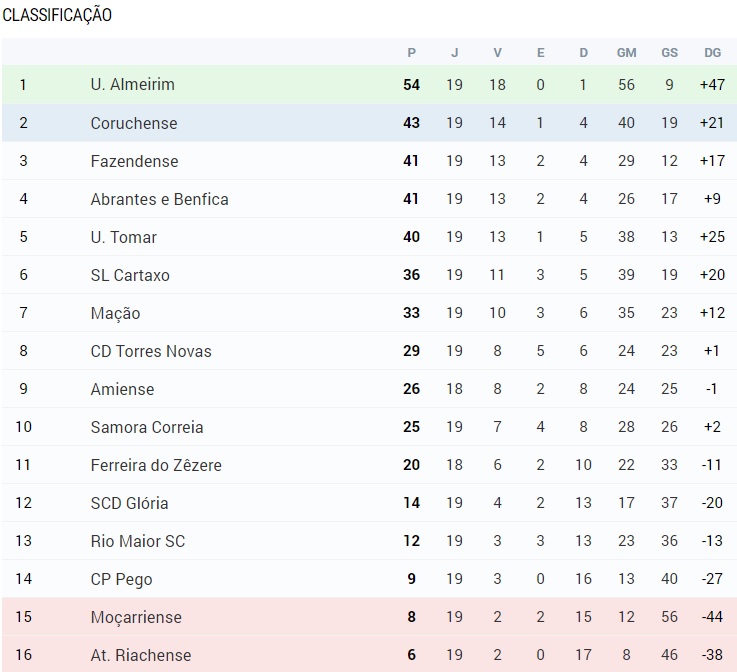The width and height of the screenshot is (737, 672).
Task: Click the GM goals scored column header
Action: tap(626, 52)
